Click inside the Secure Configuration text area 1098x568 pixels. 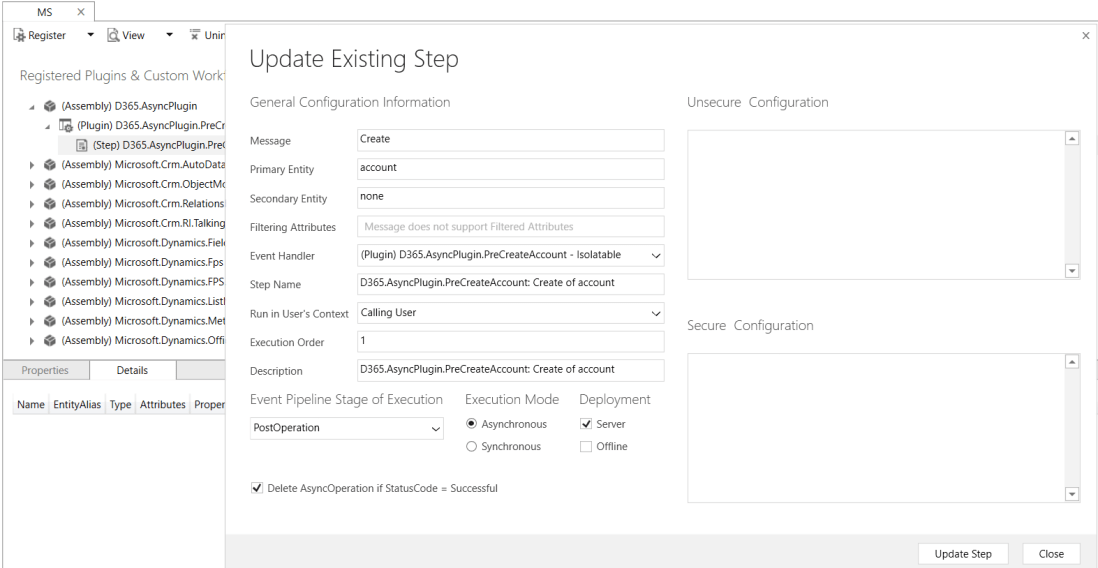876,428
